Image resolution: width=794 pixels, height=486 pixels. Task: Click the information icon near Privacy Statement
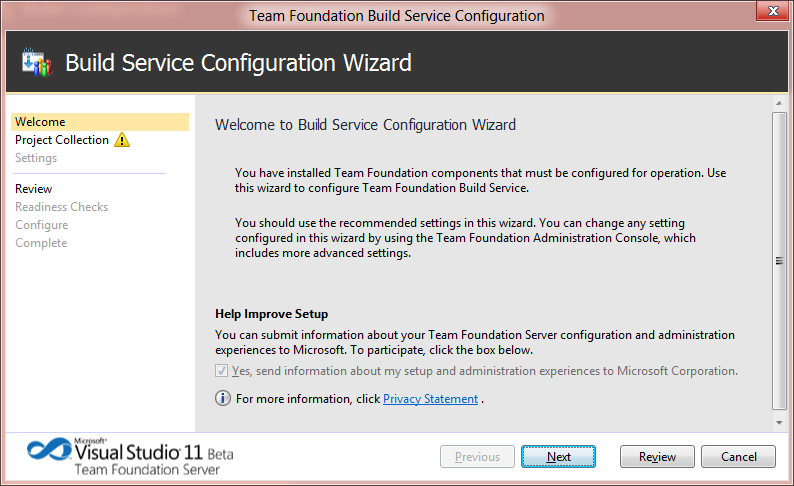click(x=223, y=399)
